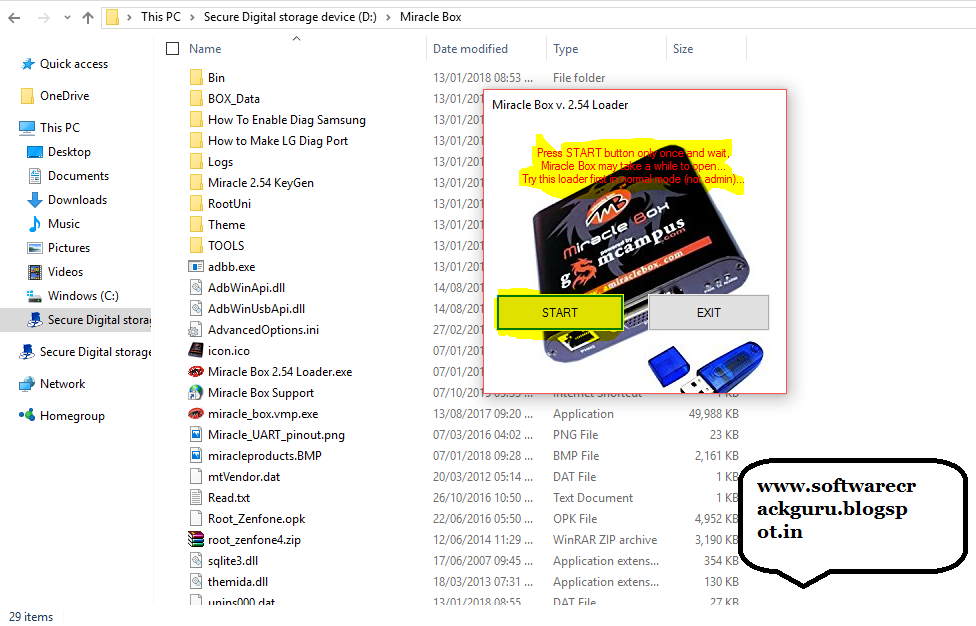This screenshot has height=626, width=976.
Task: Open Music in navigation pane
Action: tap(54, 223)
